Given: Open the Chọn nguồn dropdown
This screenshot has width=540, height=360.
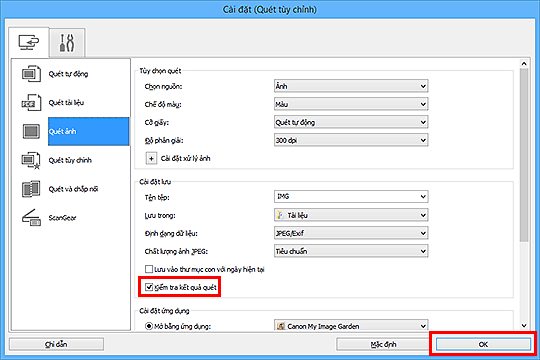Looking at the screenshot, I should click(x=351, y=86).
